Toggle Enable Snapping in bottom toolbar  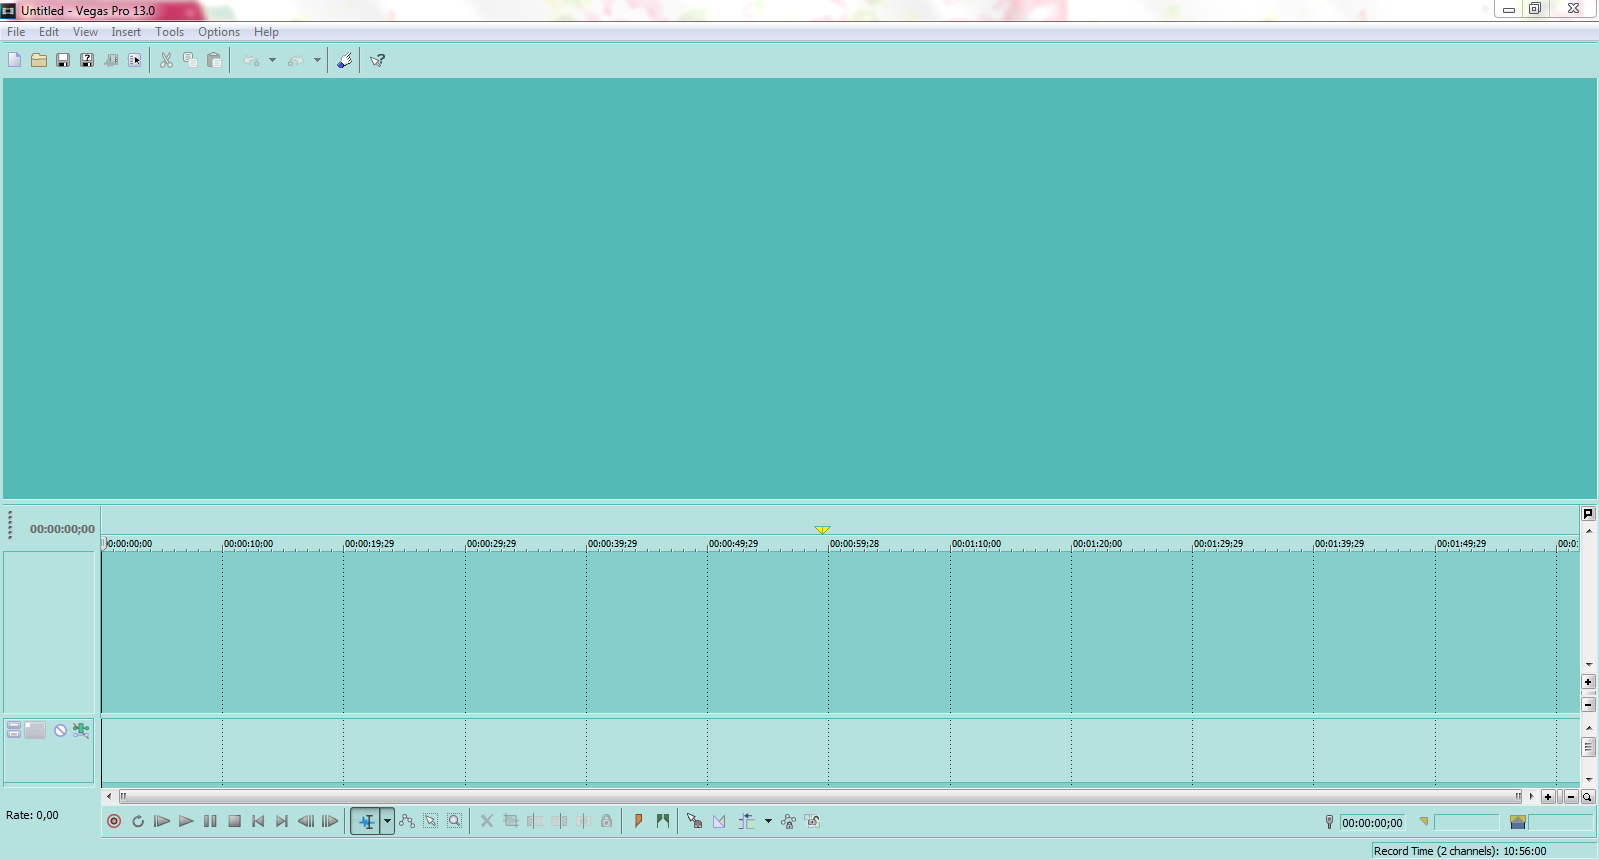point(694,821)
